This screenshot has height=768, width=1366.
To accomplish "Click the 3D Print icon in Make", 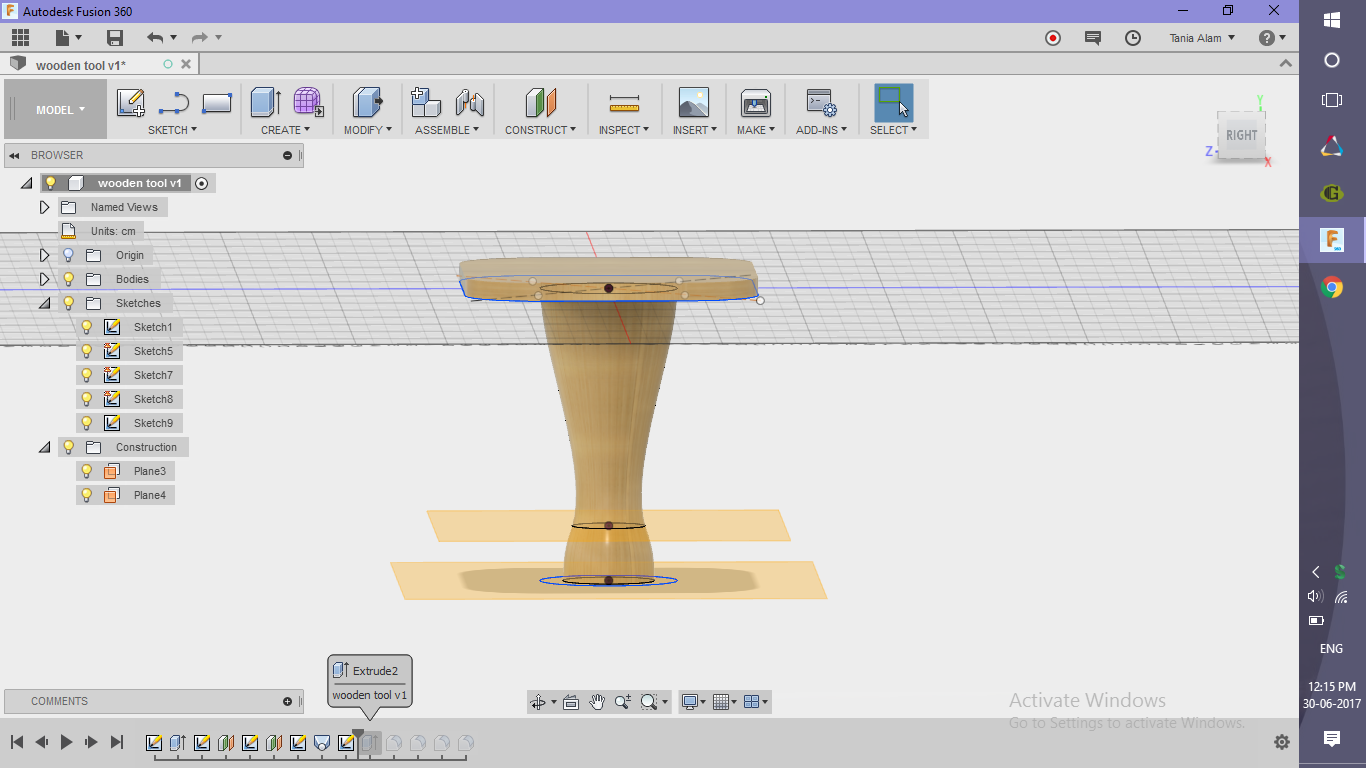I will [756, 103].
